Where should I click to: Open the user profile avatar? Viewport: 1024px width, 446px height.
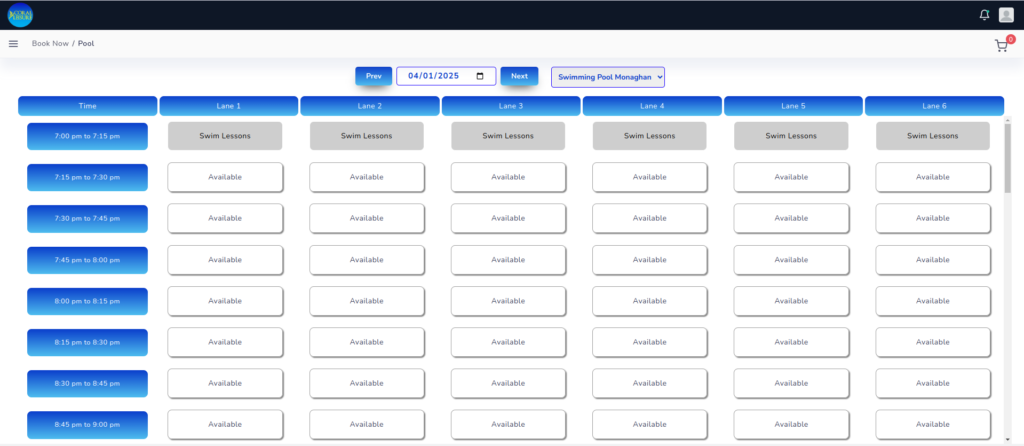pyautogui.click(x=1006, y=14)
